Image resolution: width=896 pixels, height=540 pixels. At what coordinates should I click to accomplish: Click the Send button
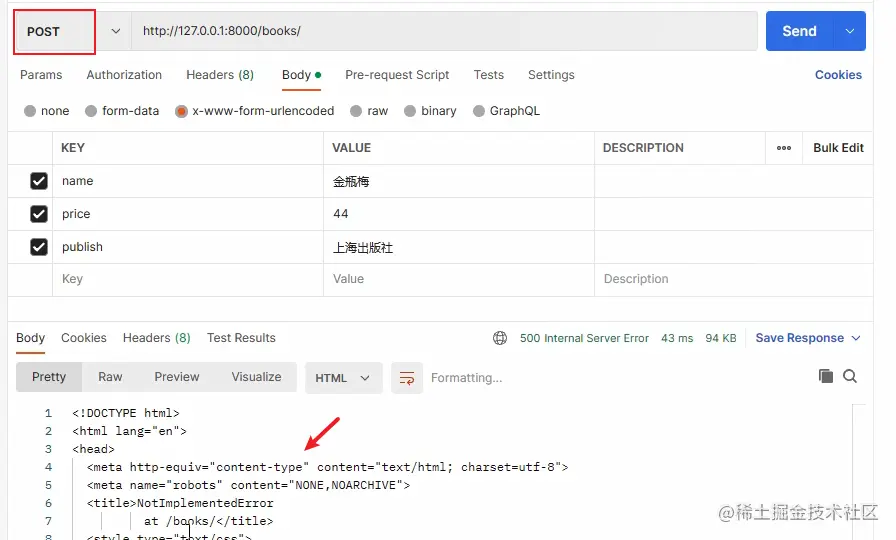click(799, 31)
